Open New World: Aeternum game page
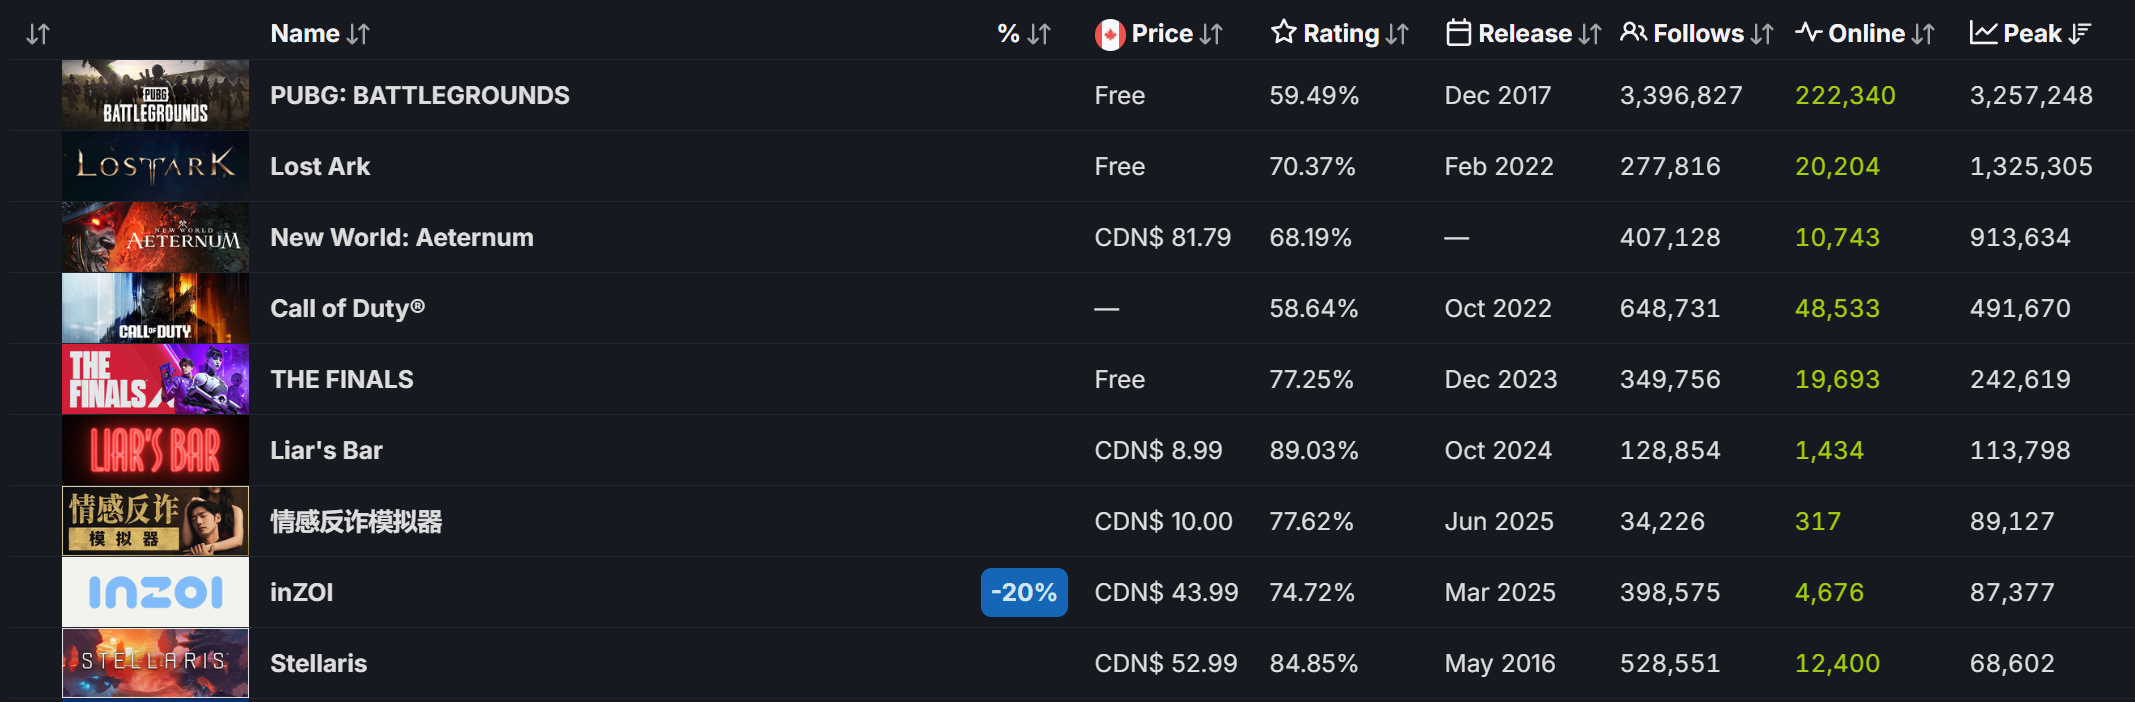The width and height of the screenshot is (2135, 702). [401, 237]
